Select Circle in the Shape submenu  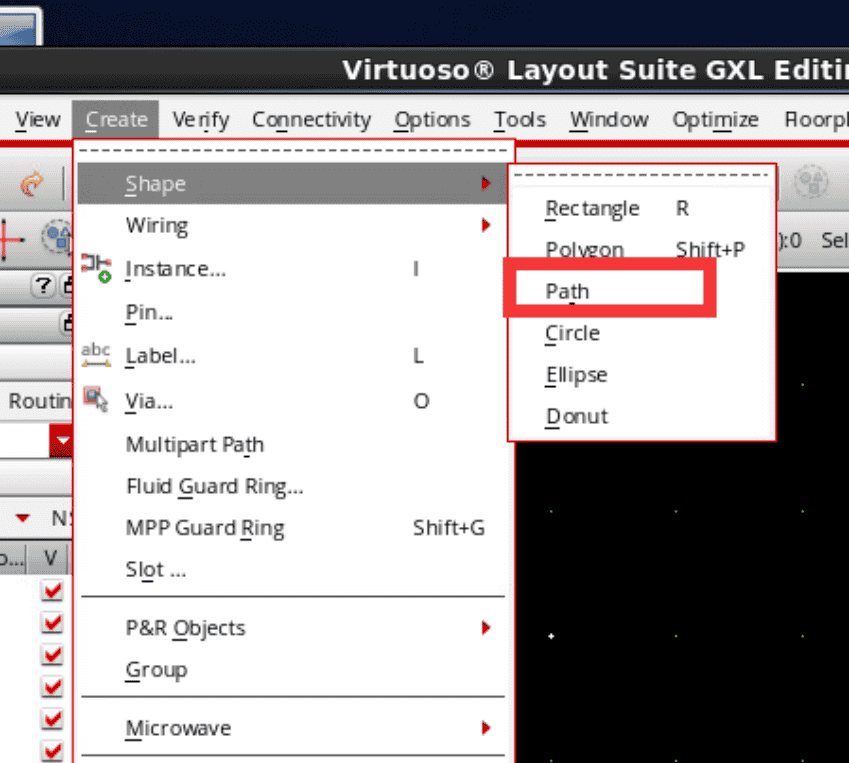click(x=642, y=332)
